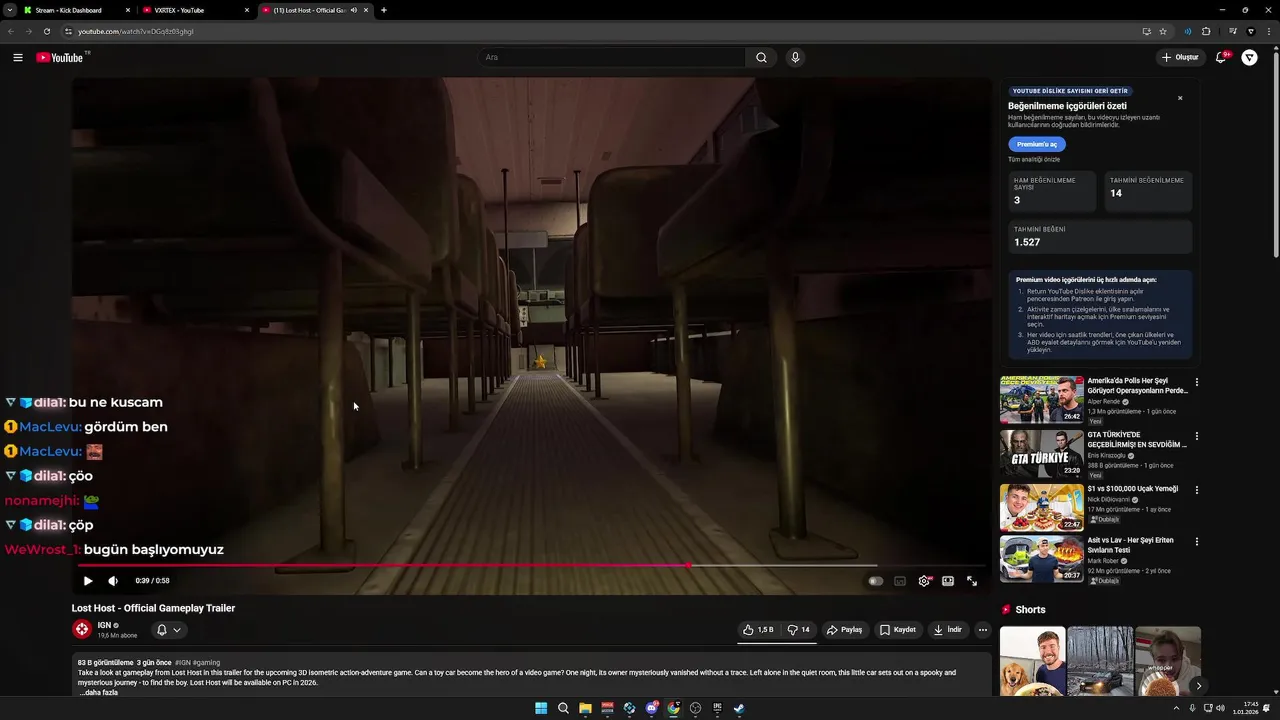Enter fullscreen mode

[x=972, y=581]
